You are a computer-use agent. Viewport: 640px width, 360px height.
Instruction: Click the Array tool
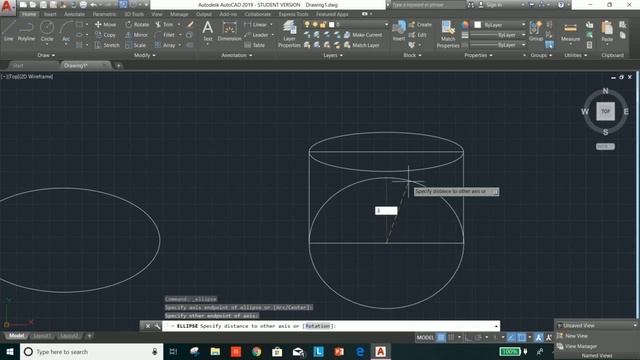point(165,45)
